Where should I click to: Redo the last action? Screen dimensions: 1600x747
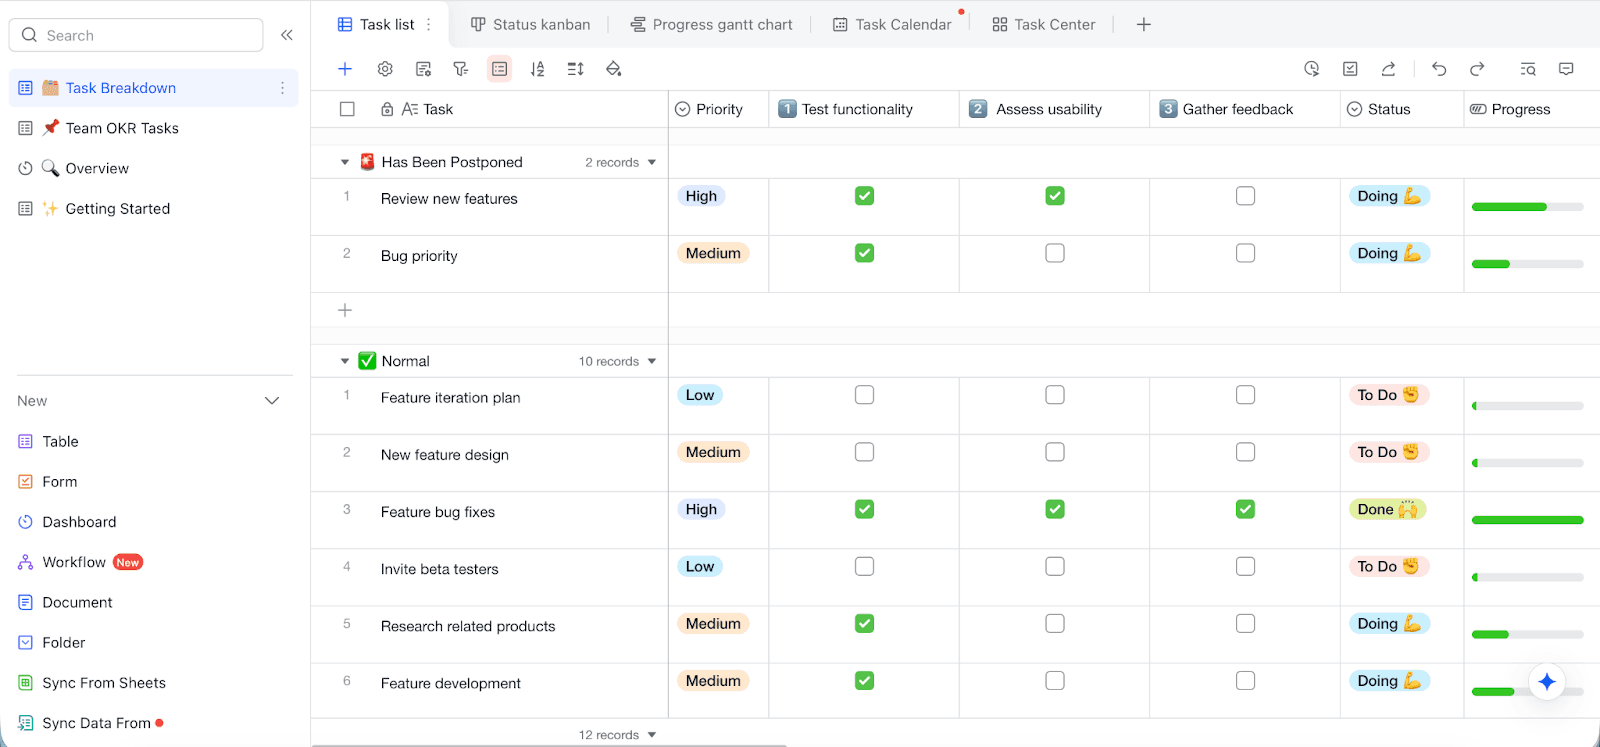(1477, 69)
